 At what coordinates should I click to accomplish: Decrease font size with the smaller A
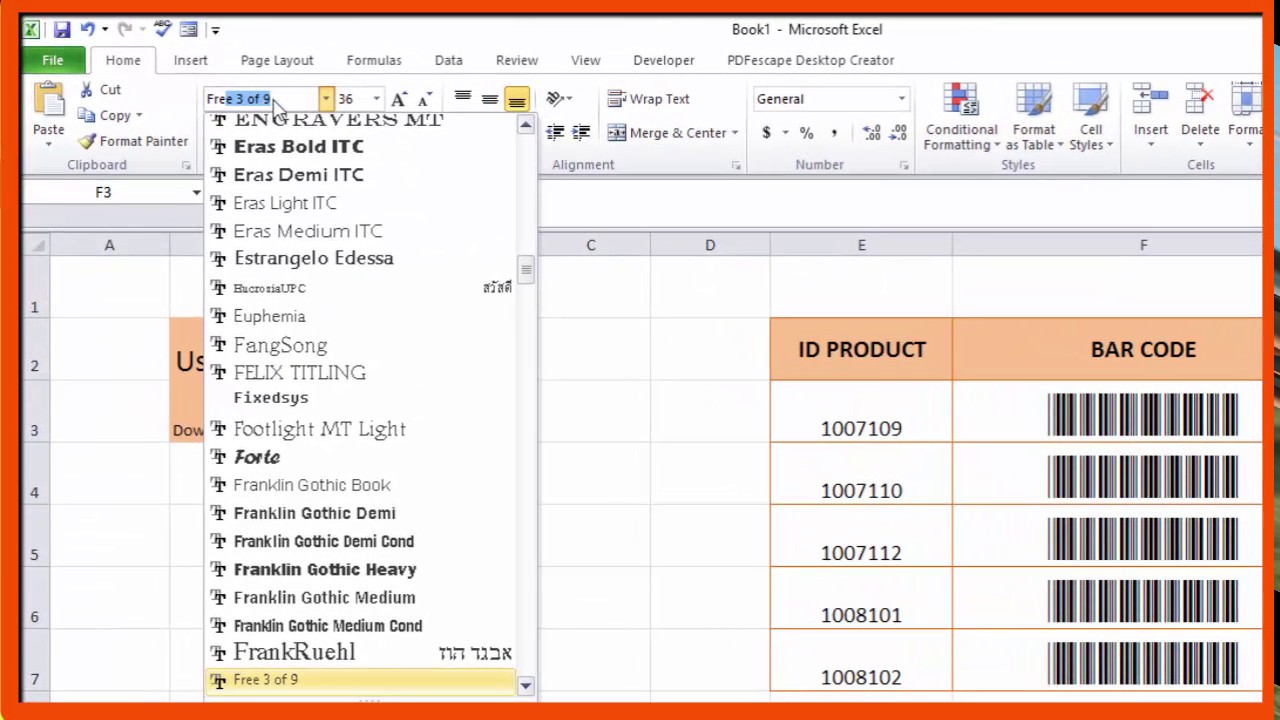[424, 99]
